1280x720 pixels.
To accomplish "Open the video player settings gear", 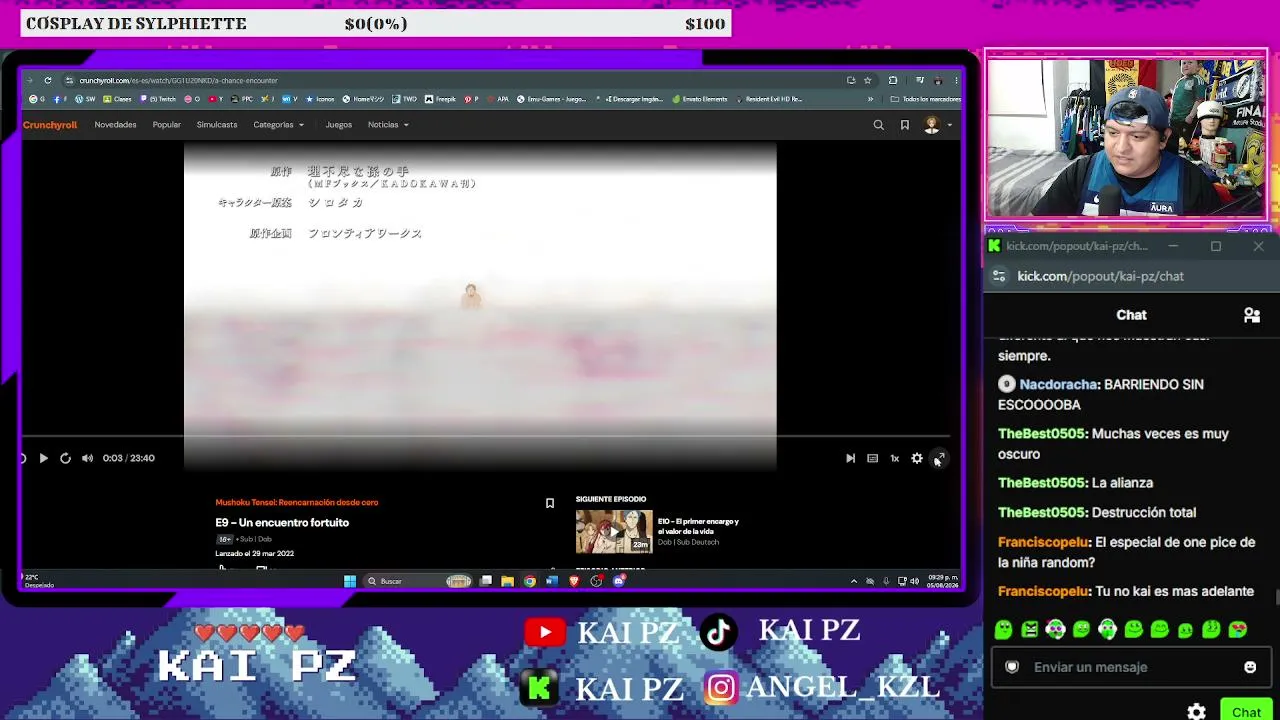I will (x=916, y=458).
